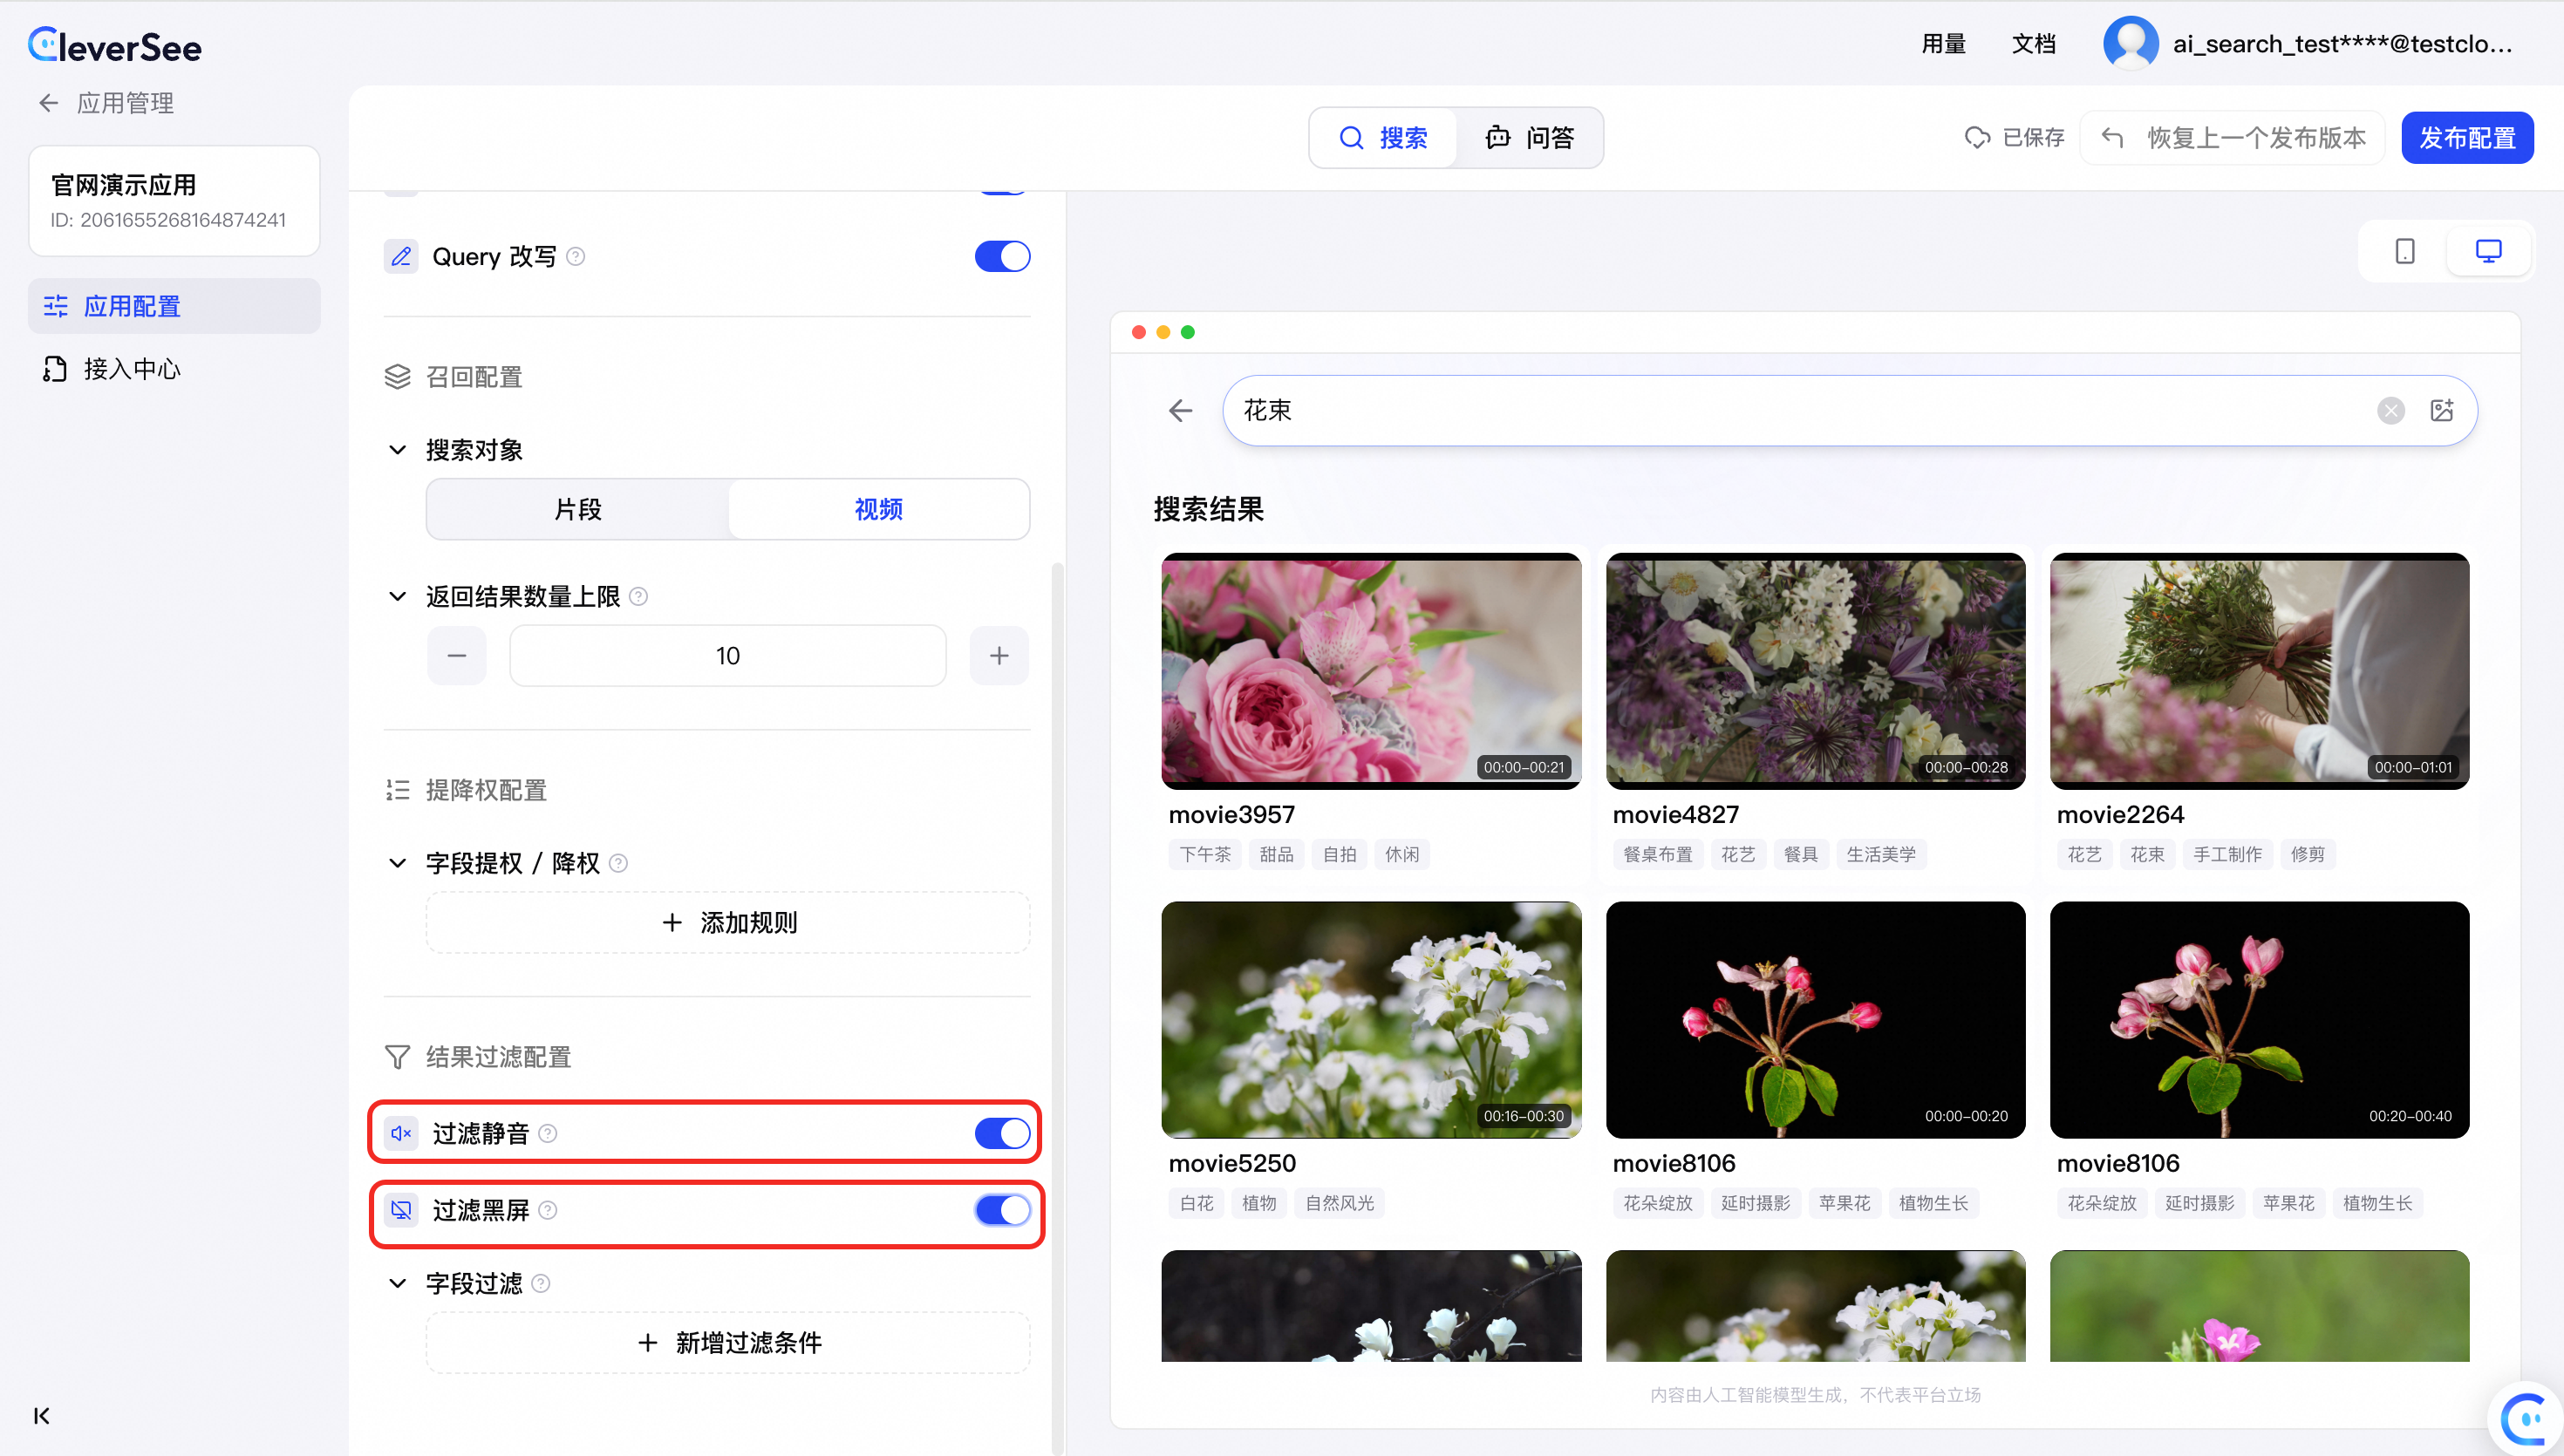This screenshot has height=1456, width=2564.
Task: Open help tooltip for 过滤静音
Action: [x=548, y=1133]
